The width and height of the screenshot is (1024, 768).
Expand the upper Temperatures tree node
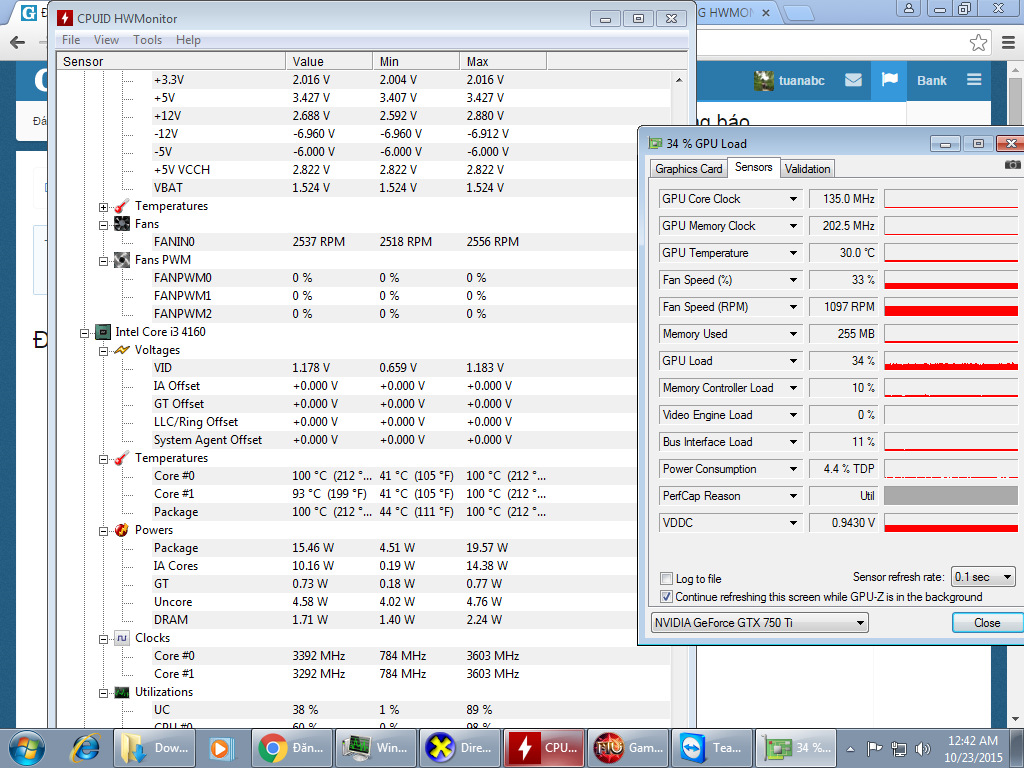pyautogui.click(x=103, y=207)
